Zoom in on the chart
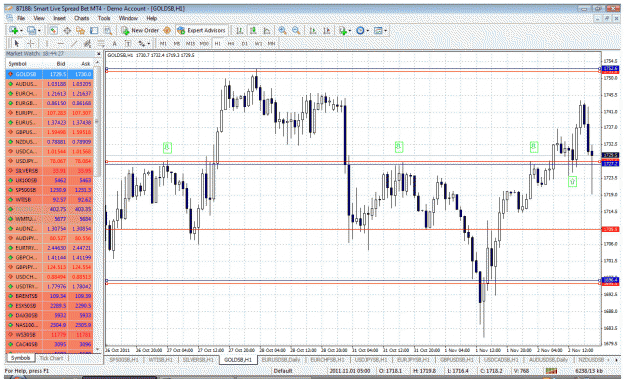Viewport: 625px width, 379px height. coord(283,30)
